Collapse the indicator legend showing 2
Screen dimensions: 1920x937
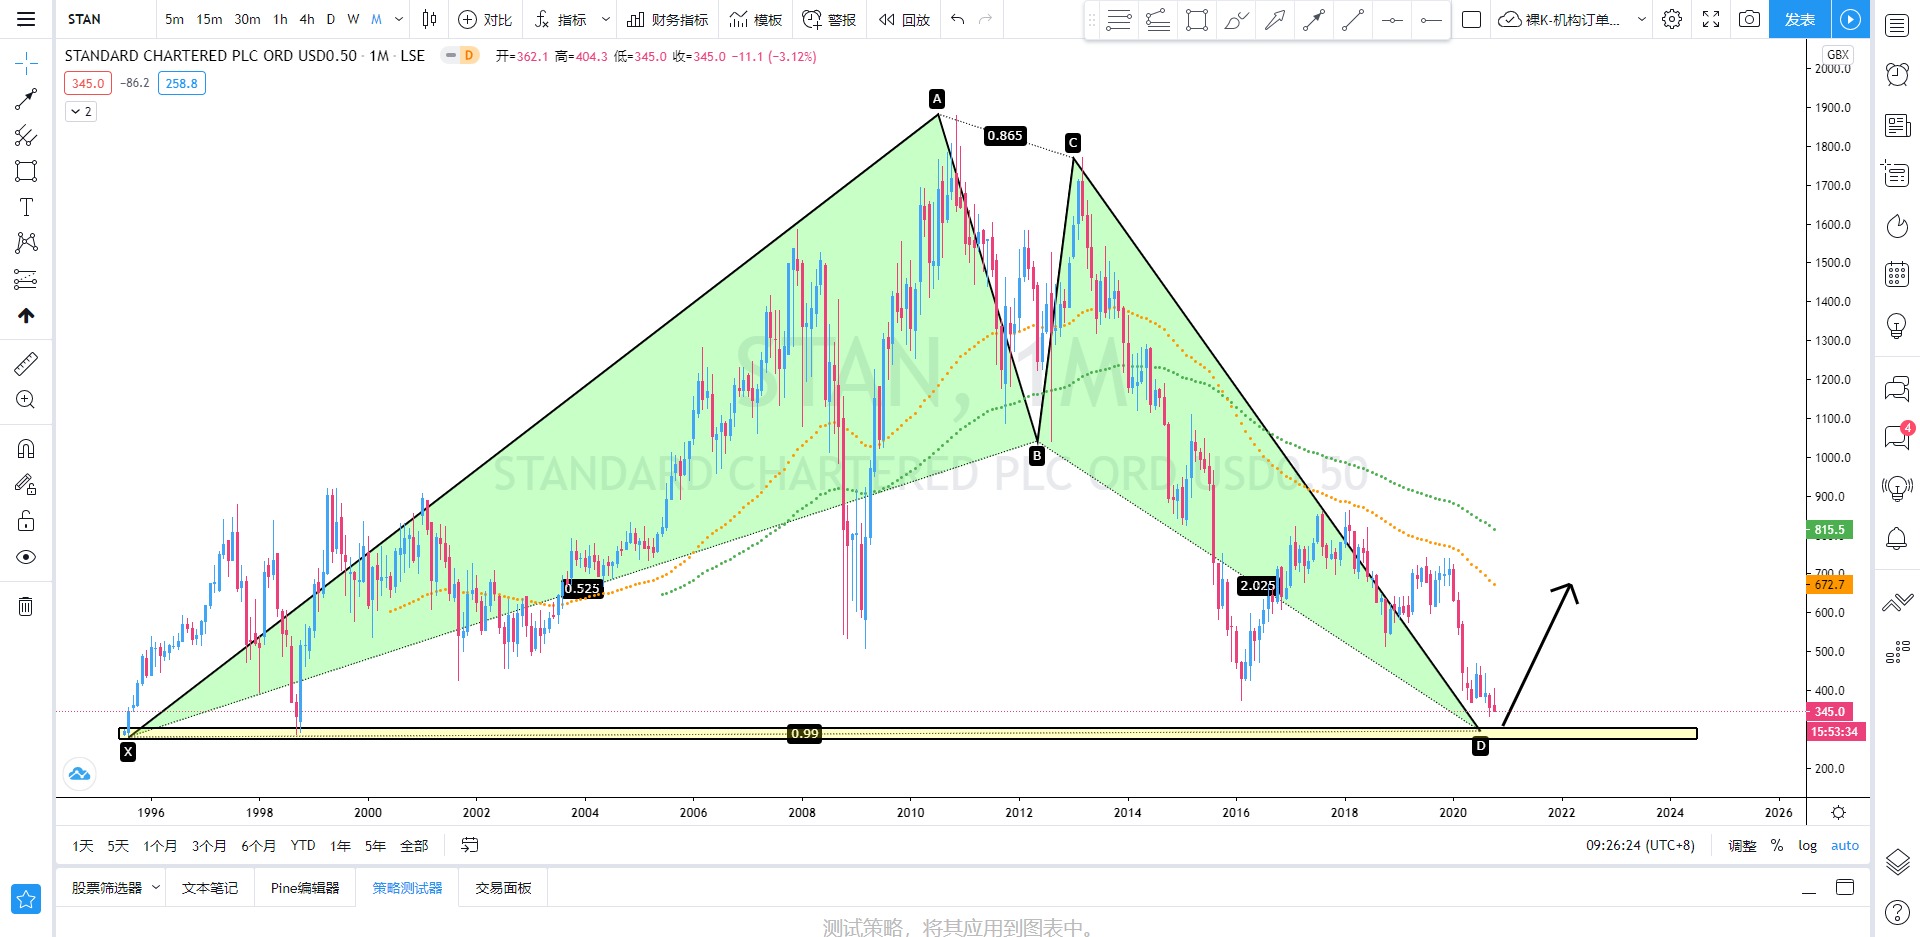81,111
